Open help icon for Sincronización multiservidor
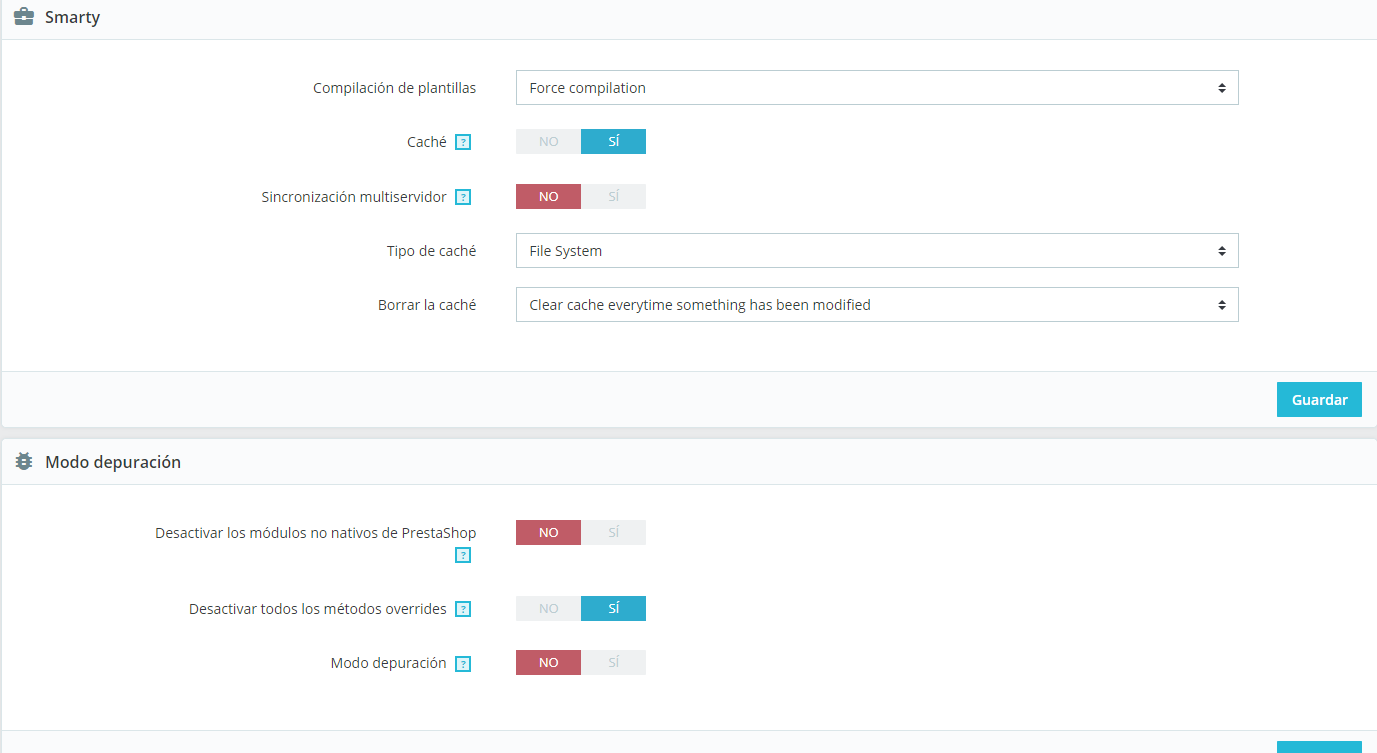 tap(463, 197)
